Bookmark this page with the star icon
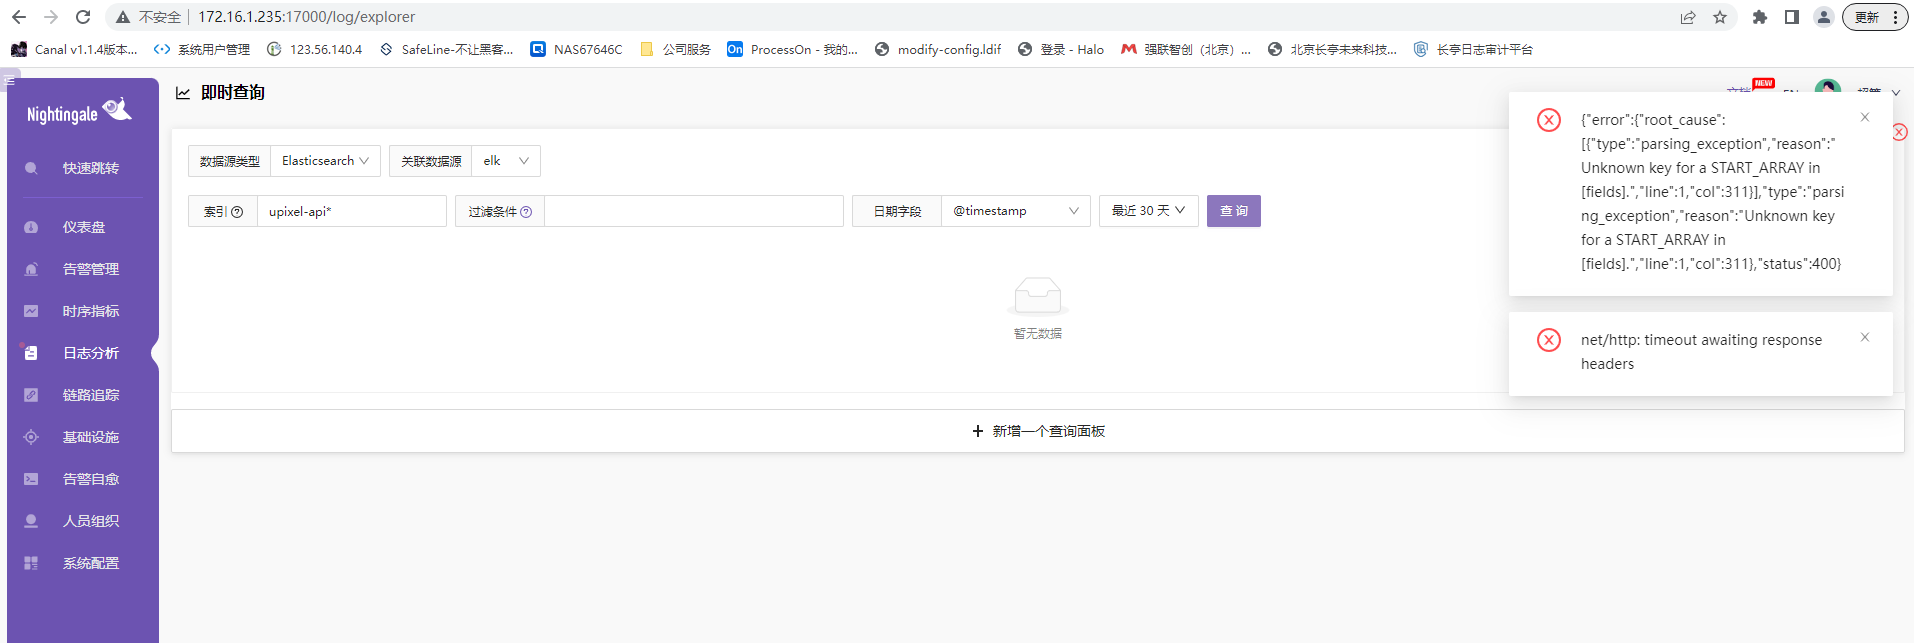 coord(1720,17)
